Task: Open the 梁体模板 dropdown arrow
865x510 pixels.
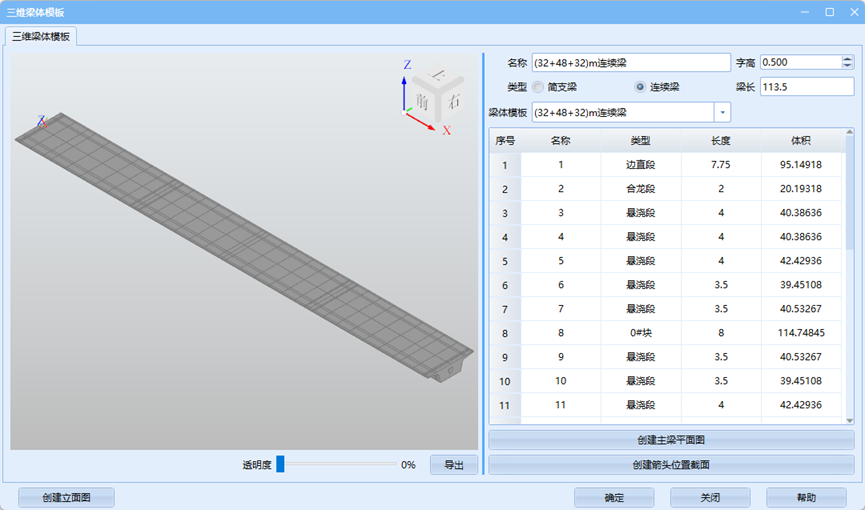Action: pyautogui.click(x=722, y=112)
